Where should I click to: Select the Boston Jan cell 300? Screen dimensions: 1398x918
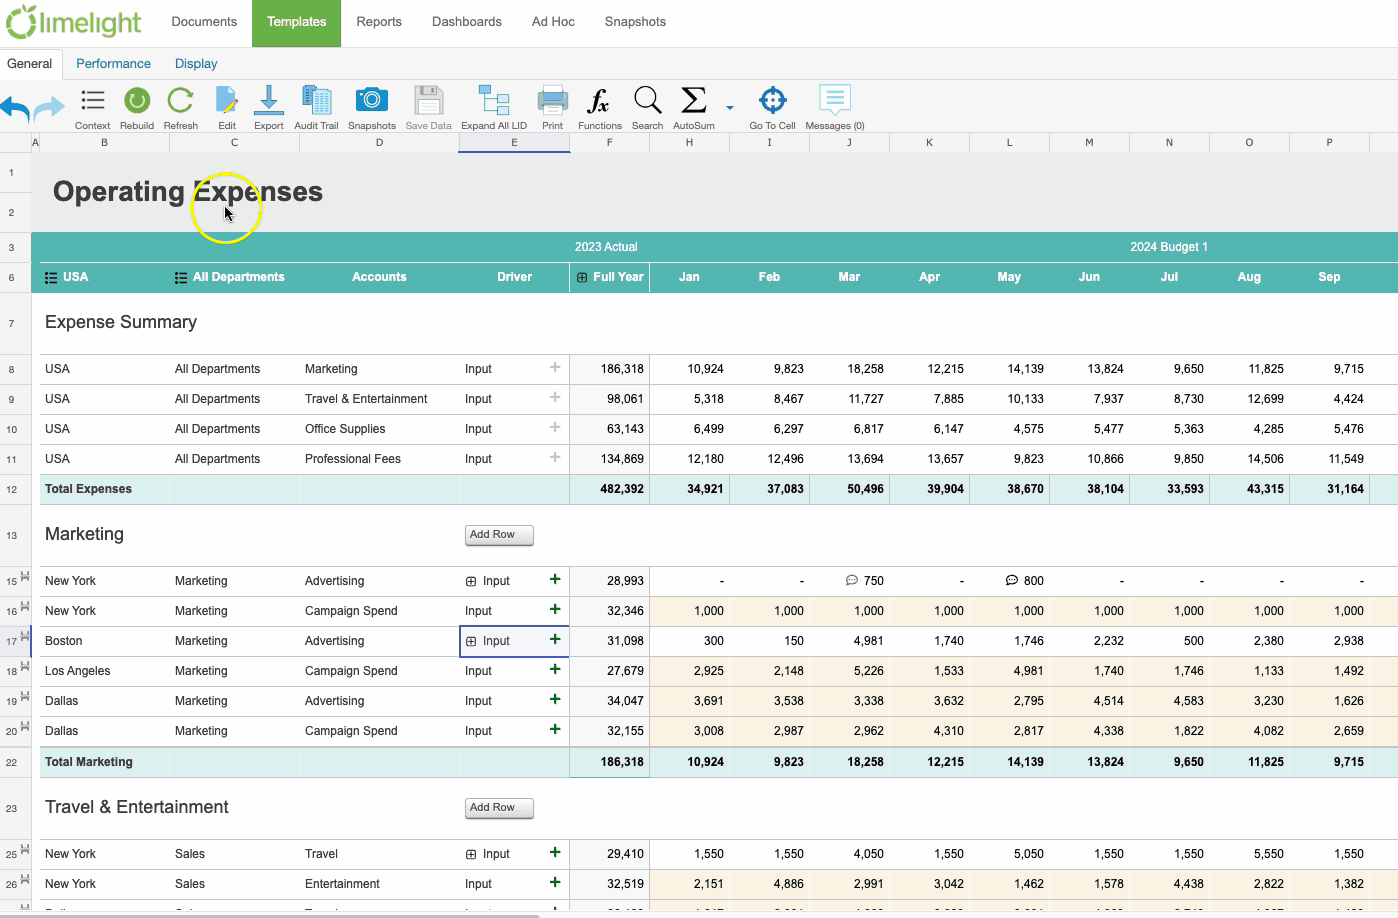click(690, 641)
